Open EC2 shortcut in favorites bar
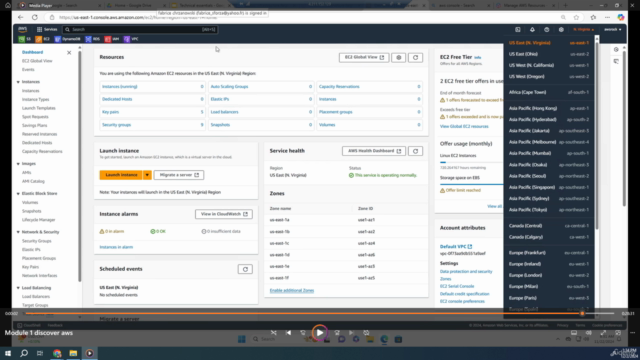This screenshot has height=360, width=640. (x=42, y=39)
